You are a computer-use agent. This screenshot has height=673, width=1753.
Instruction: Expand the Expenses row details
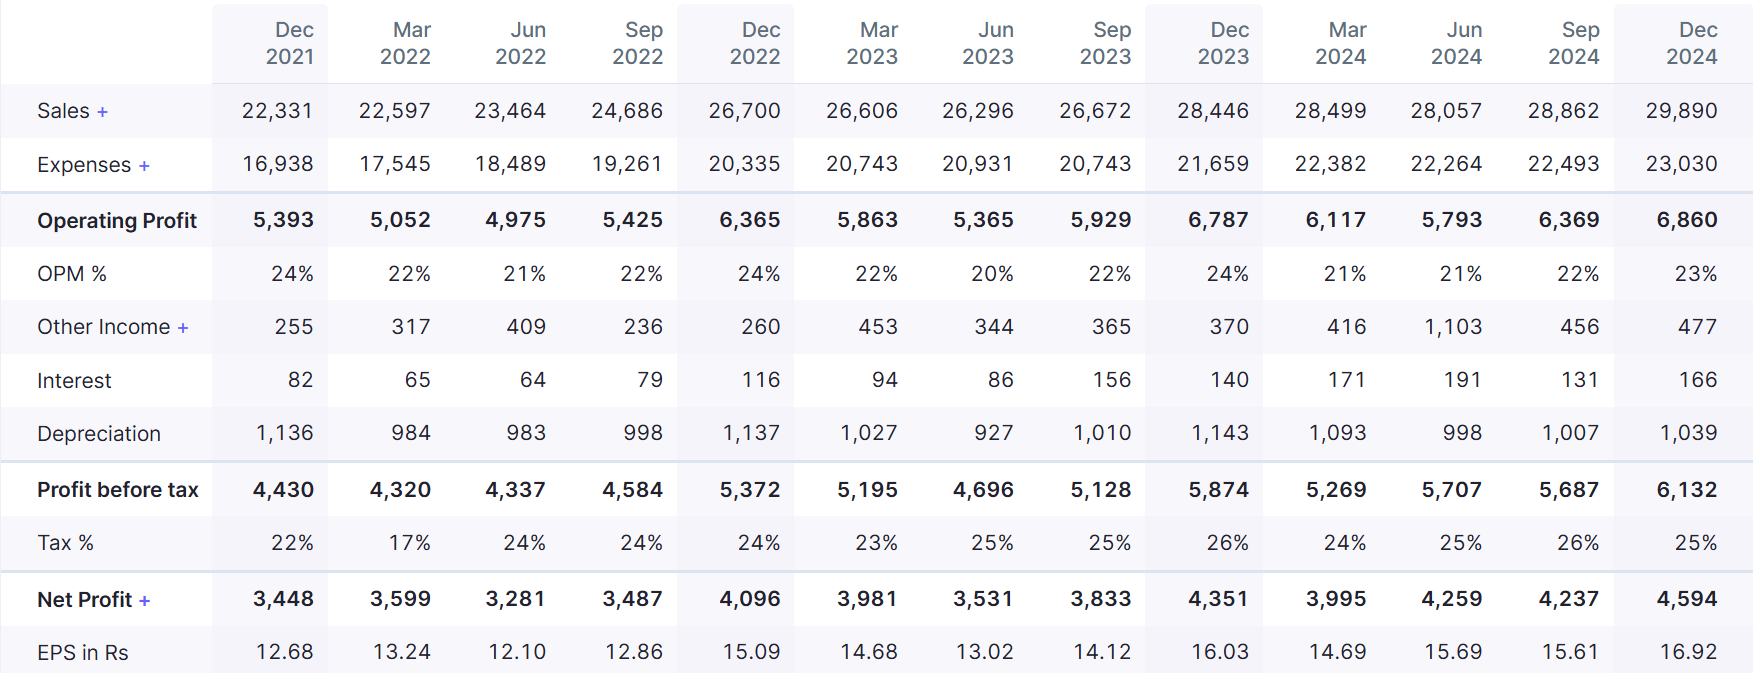(x=144, y=166)
